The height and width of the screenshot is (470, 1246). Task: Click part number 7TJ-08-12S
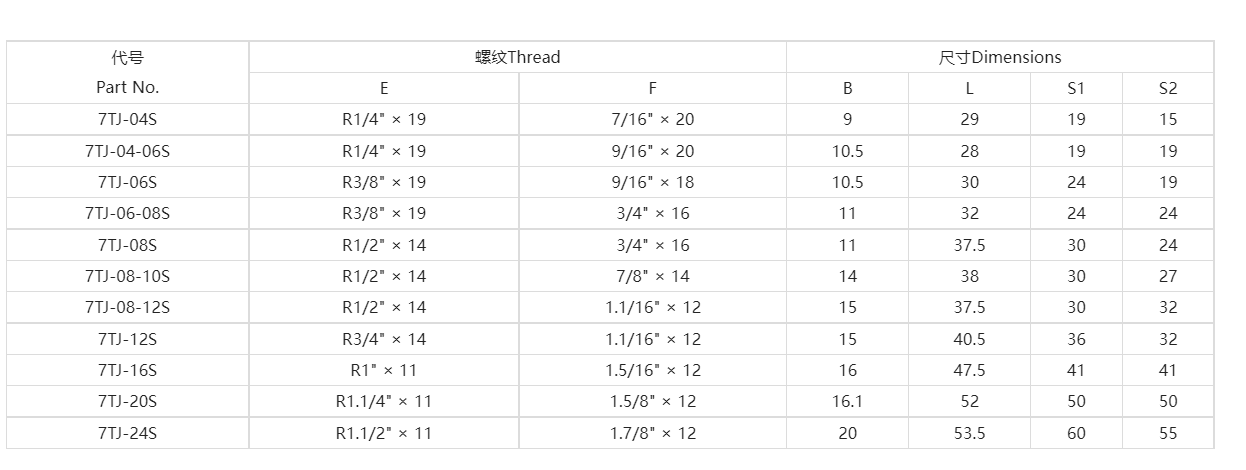point(128,307)
